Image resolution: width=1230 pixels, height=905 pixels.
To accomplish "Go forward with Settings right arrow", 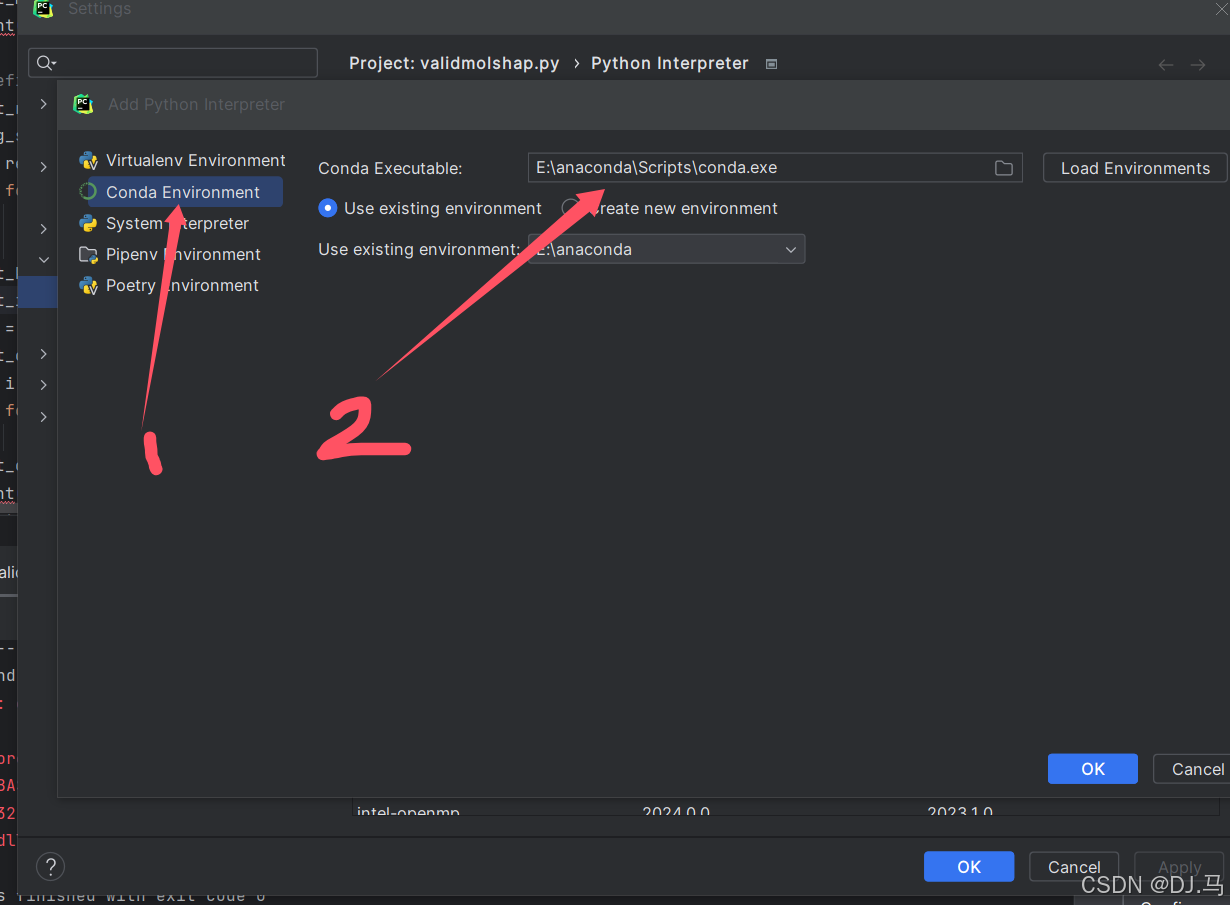I will click(1198, 64).
